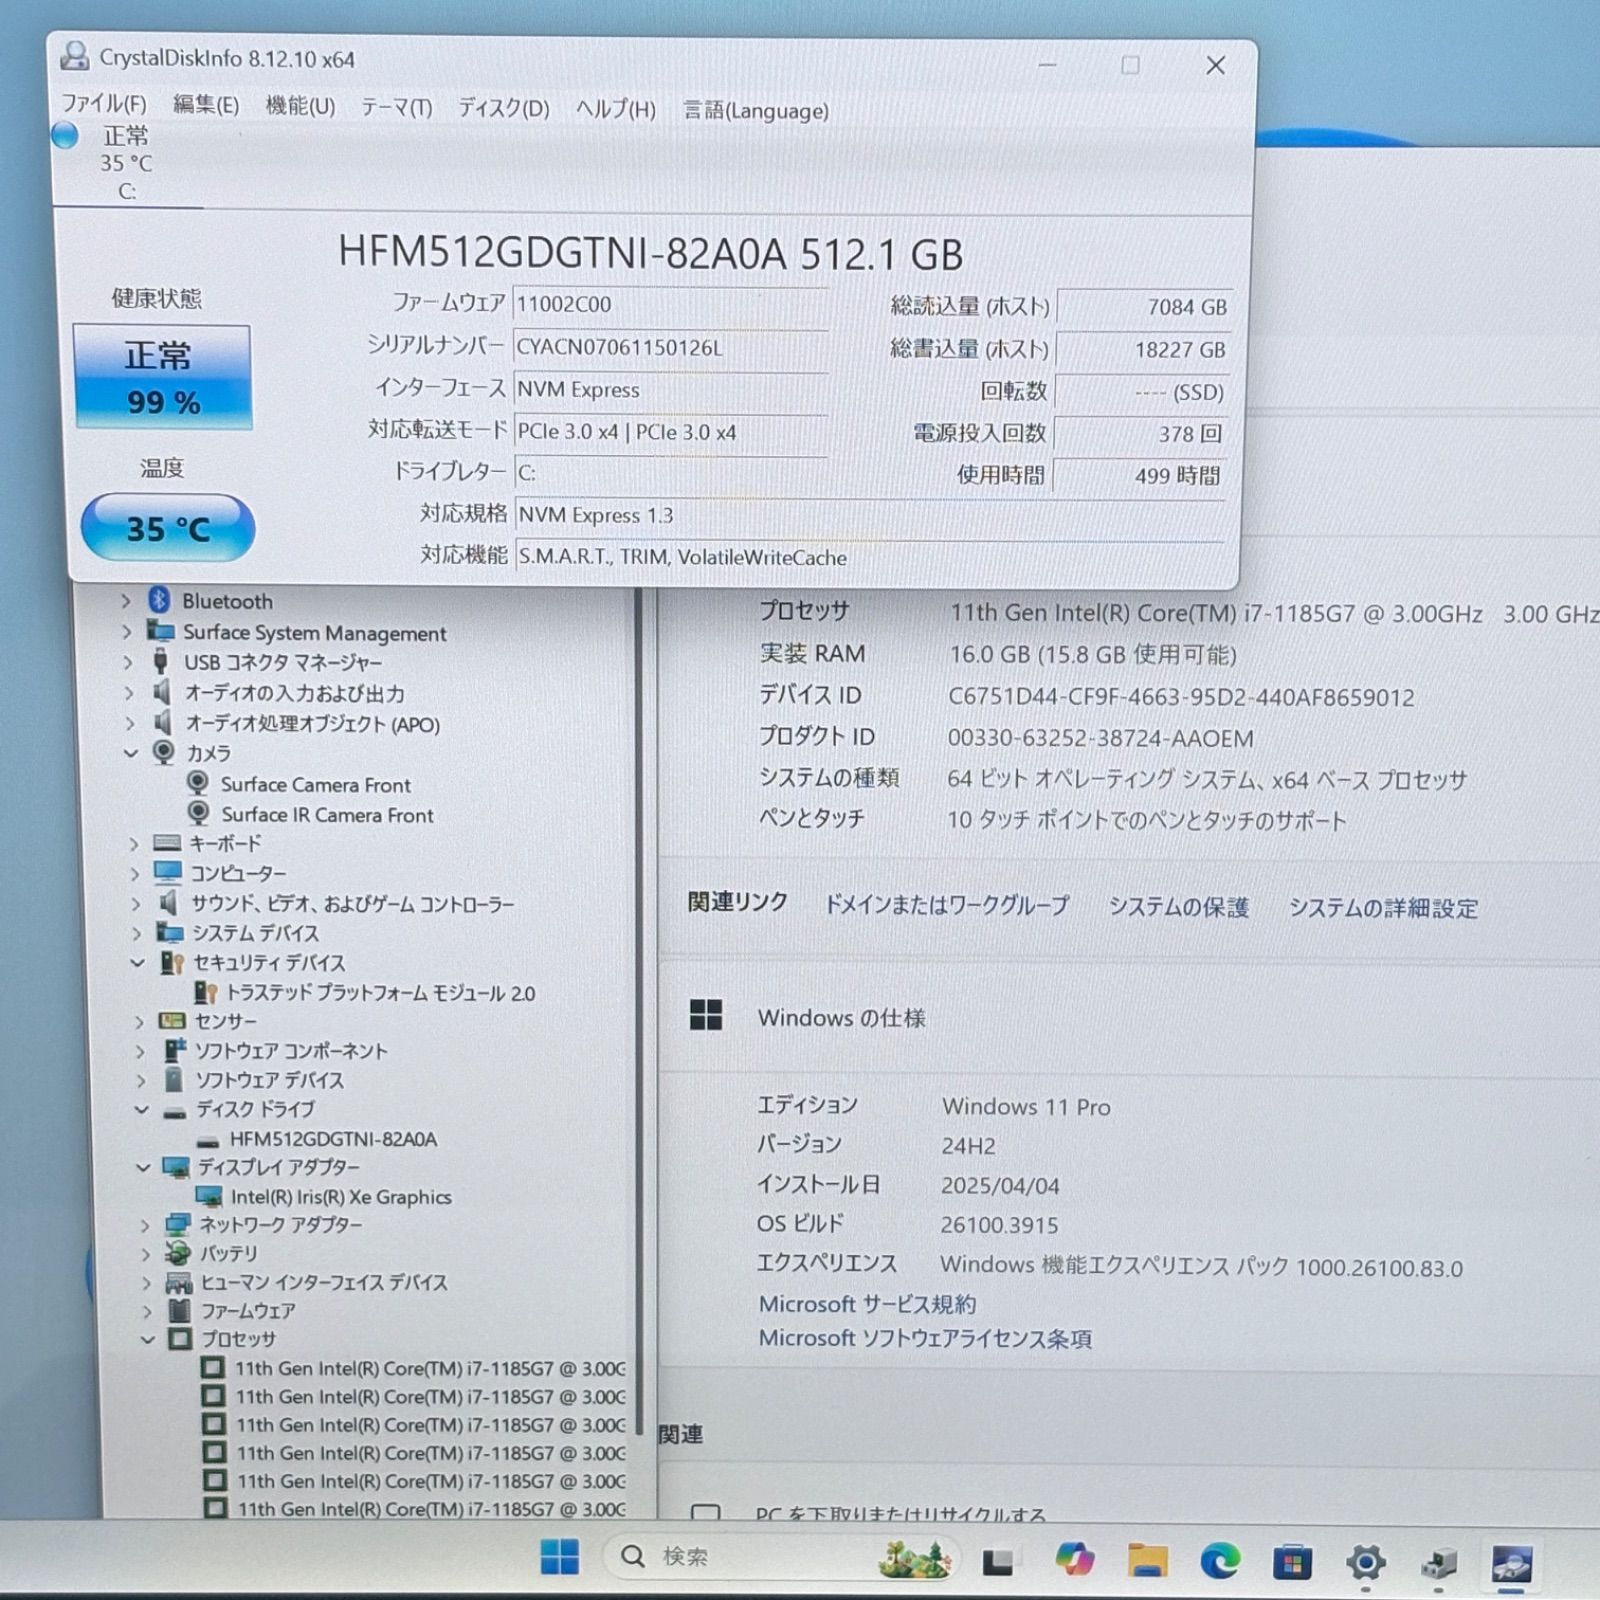Expand the Surface System Management node
Image resolution: width=1600 pixels, height=1600 pixels.
(x=127, y=632)
